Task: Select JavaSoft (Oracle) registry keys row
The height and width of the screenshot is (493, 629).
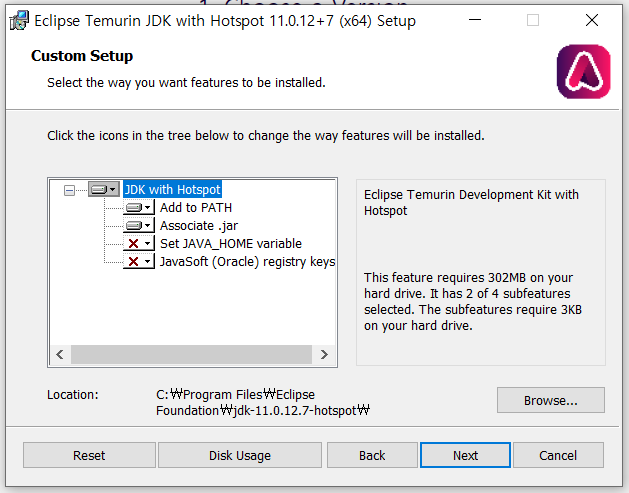Action: click(x=247, y=262)
